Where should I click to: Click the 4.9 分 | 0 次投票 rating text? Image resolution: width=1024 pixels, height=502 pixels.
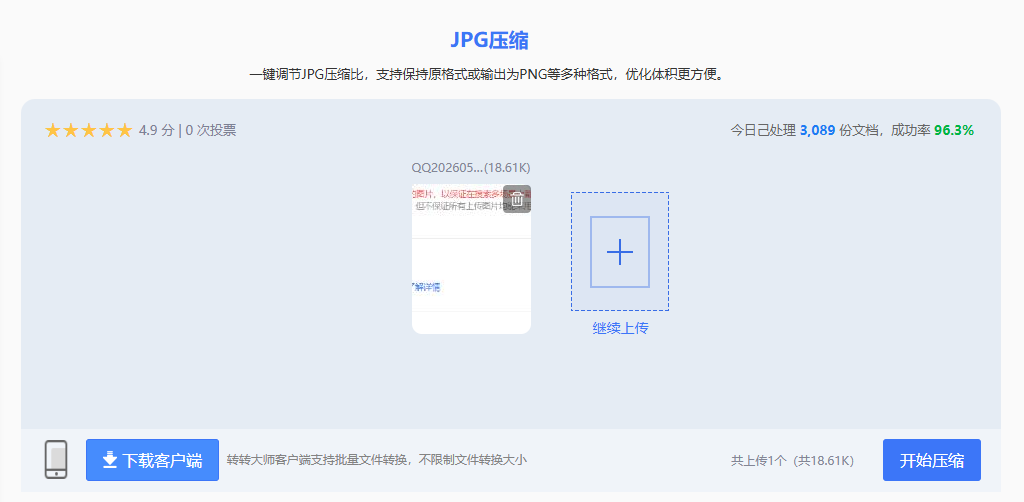click(187, 131)
